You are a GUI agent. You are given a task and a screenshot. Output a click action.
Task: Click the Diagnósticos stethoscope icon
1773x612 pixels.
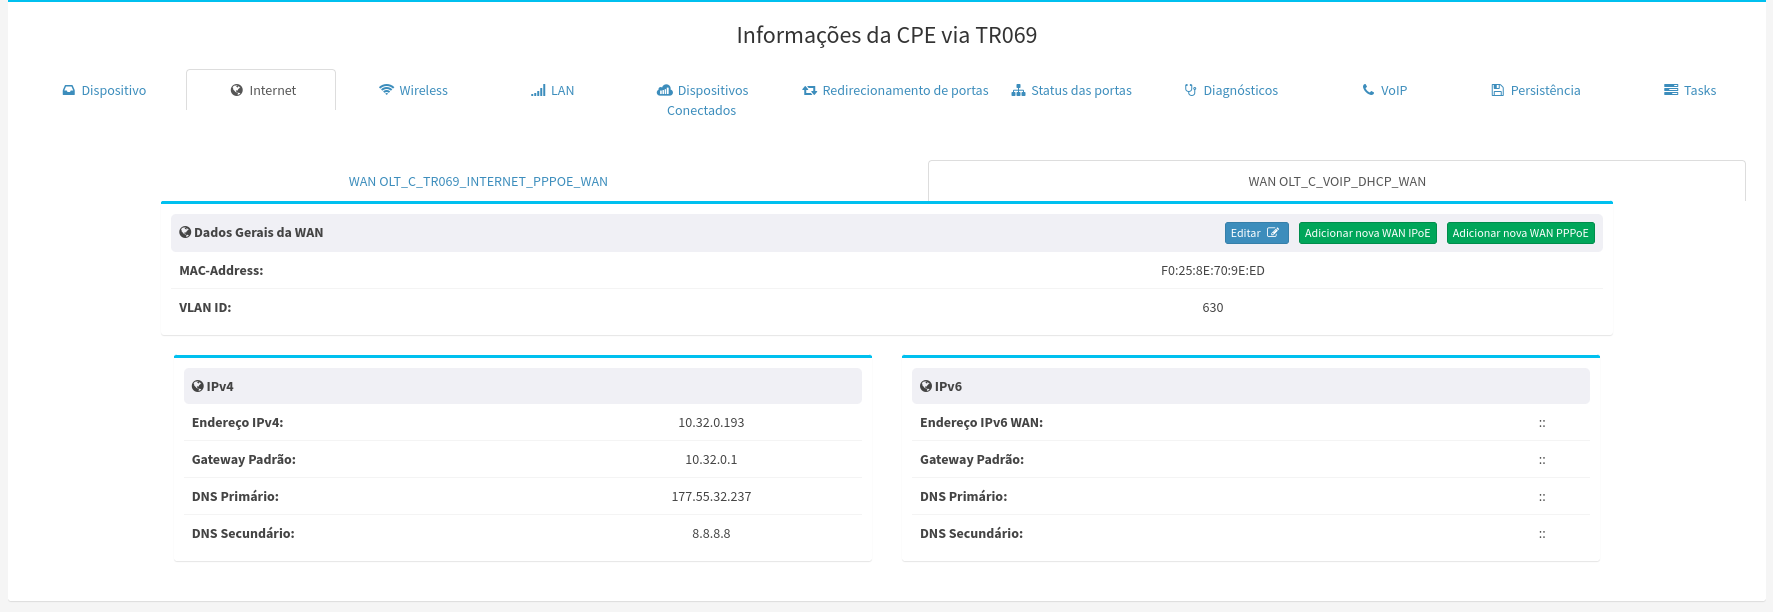[1190, 90]
